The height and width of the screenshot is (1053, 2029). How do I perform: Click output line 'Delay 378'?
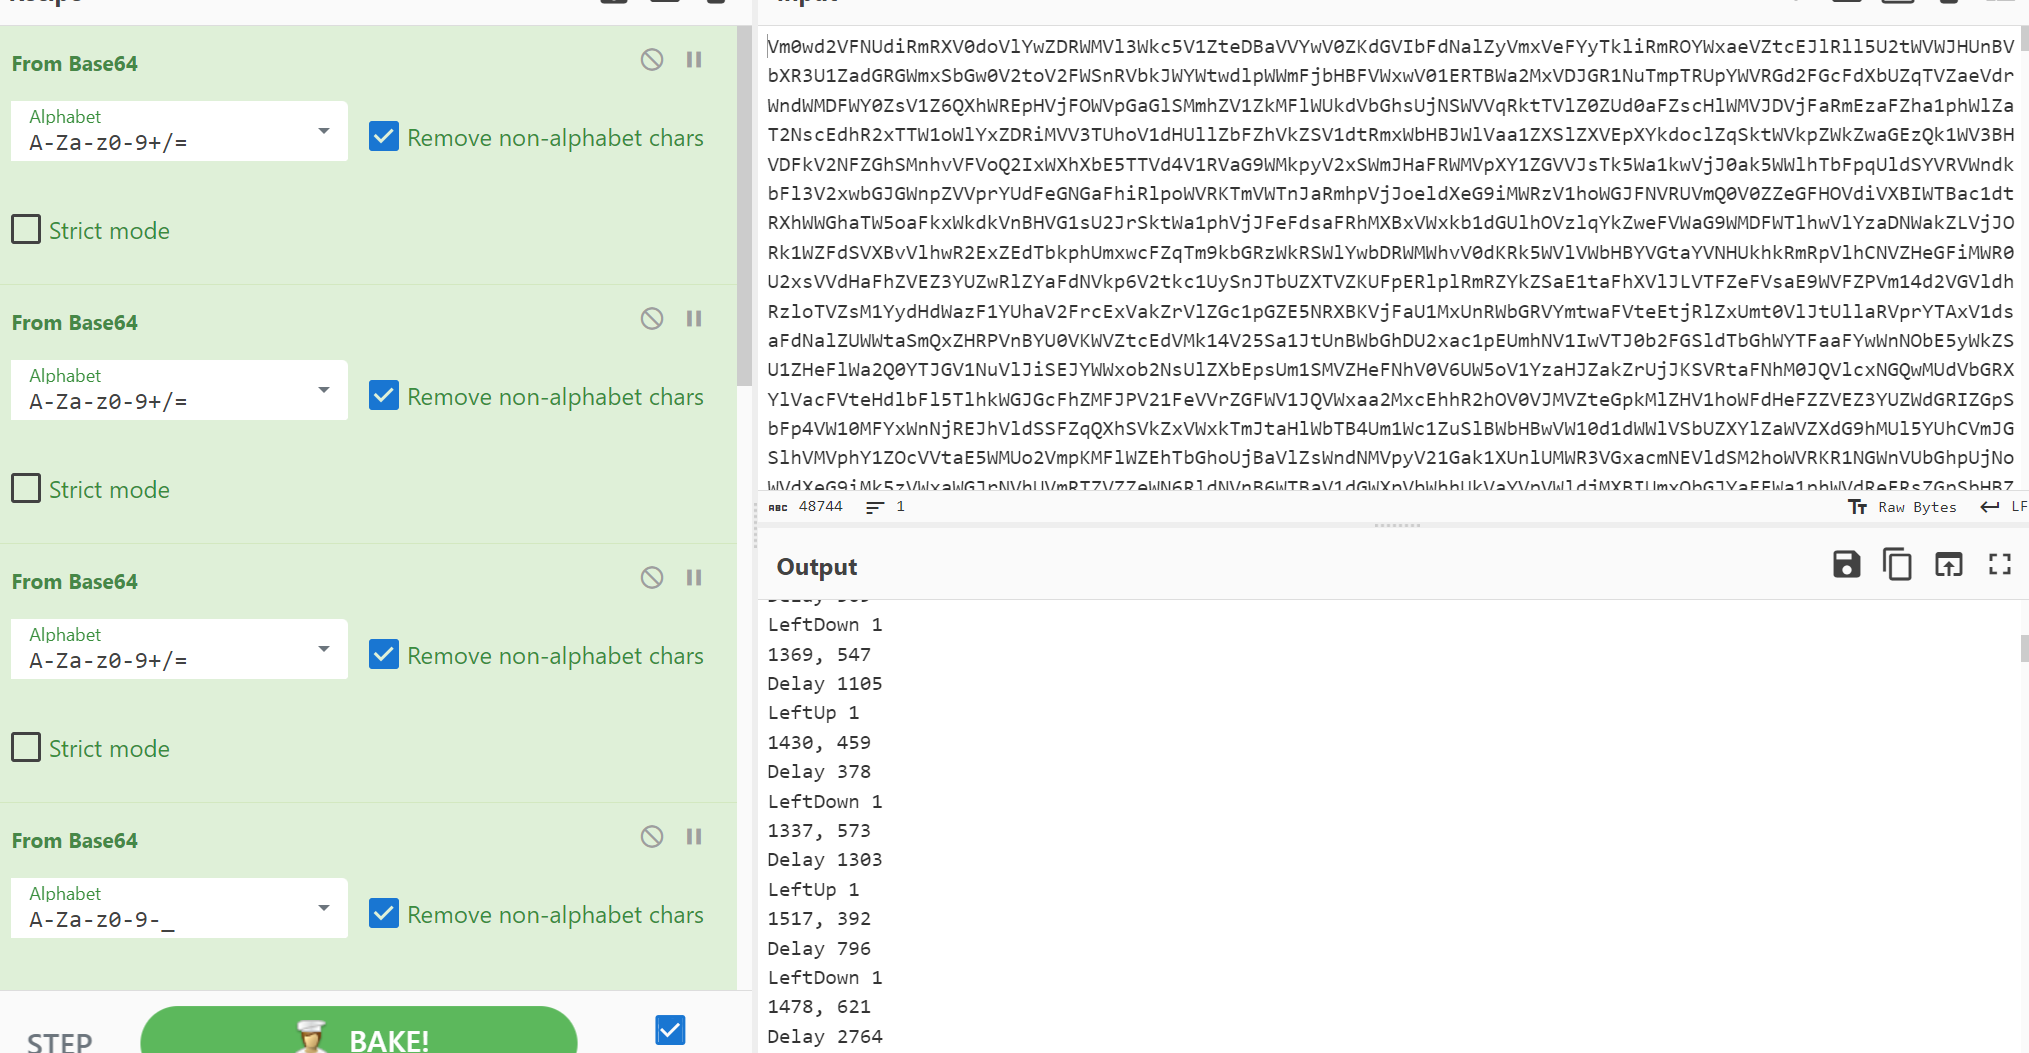(x=819, y=772)
